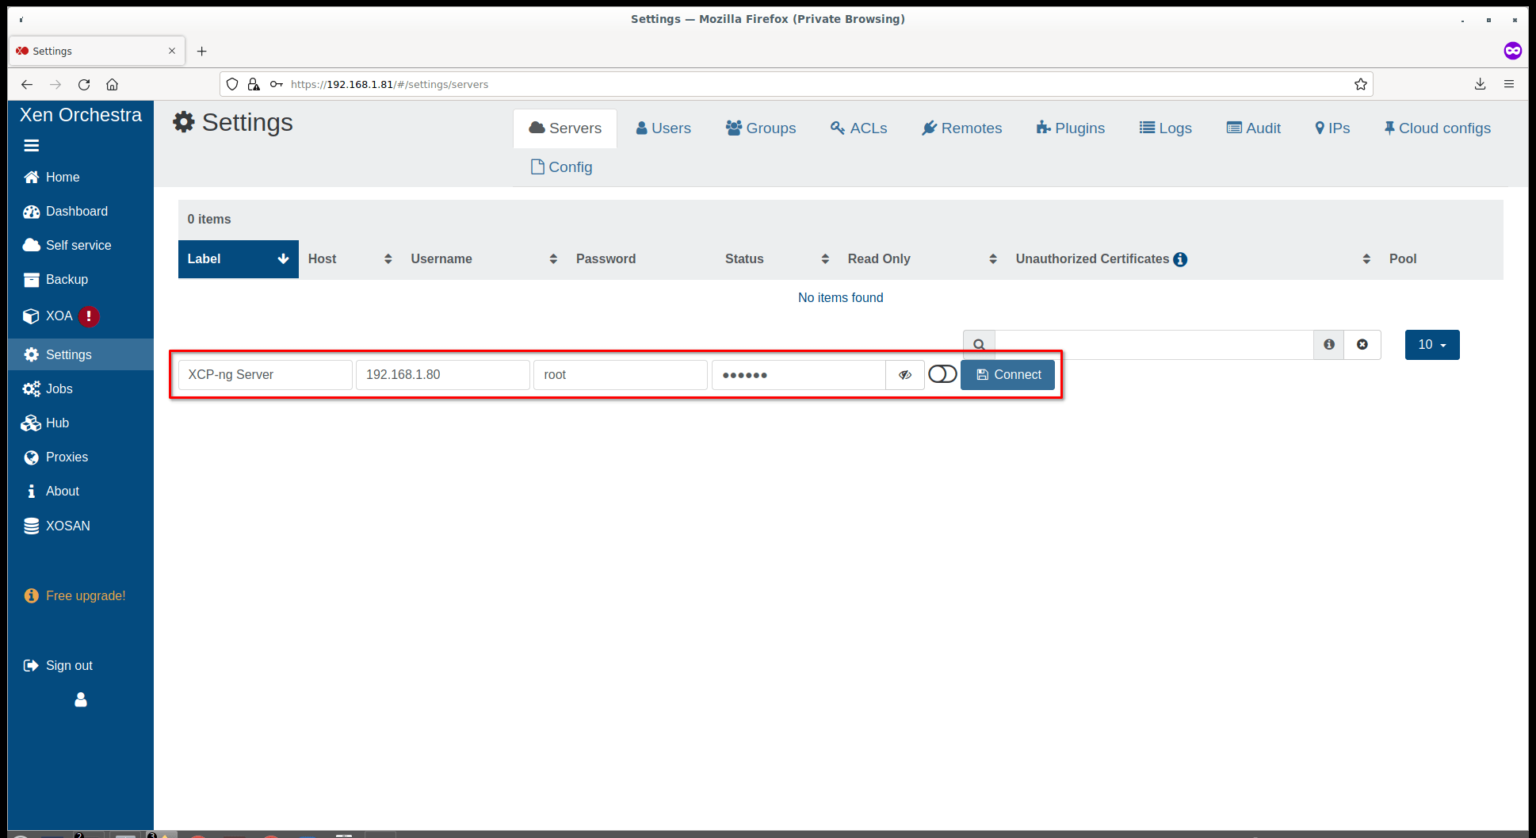The image size is (1536, 838).
Task: Open the Proxies page
Action: (67, 457)
